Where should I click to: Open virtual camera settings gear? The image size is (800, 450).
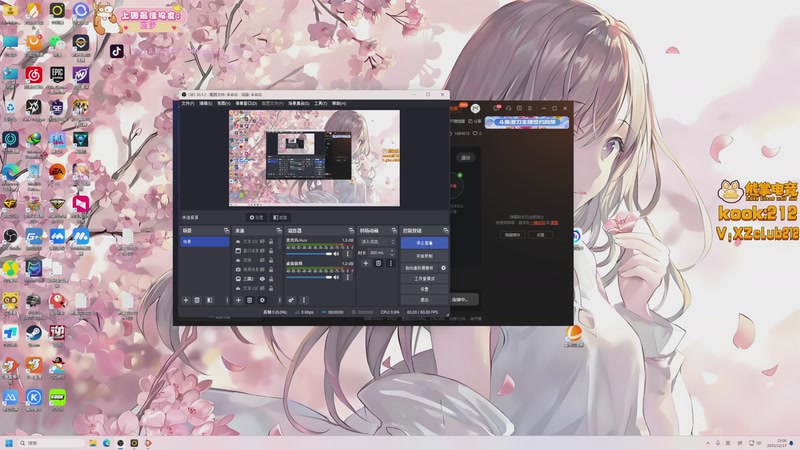pos(443,268)
